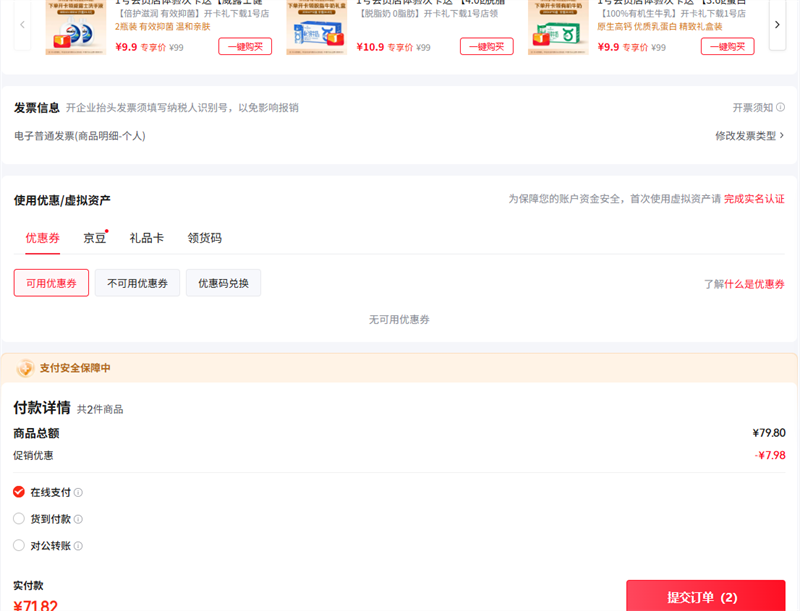The image size is (800, 611).
Task: Click 一键购买 for the ¥10.9 product
Action: [486, 47]
